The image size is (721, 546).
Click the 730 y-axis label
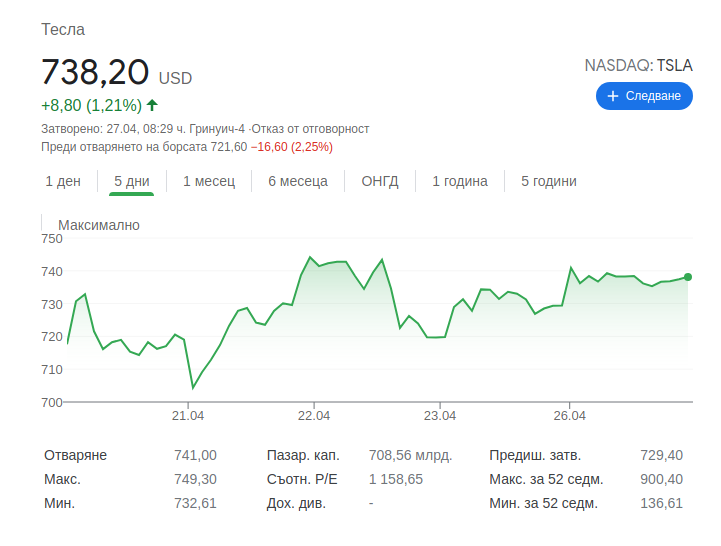52,305
